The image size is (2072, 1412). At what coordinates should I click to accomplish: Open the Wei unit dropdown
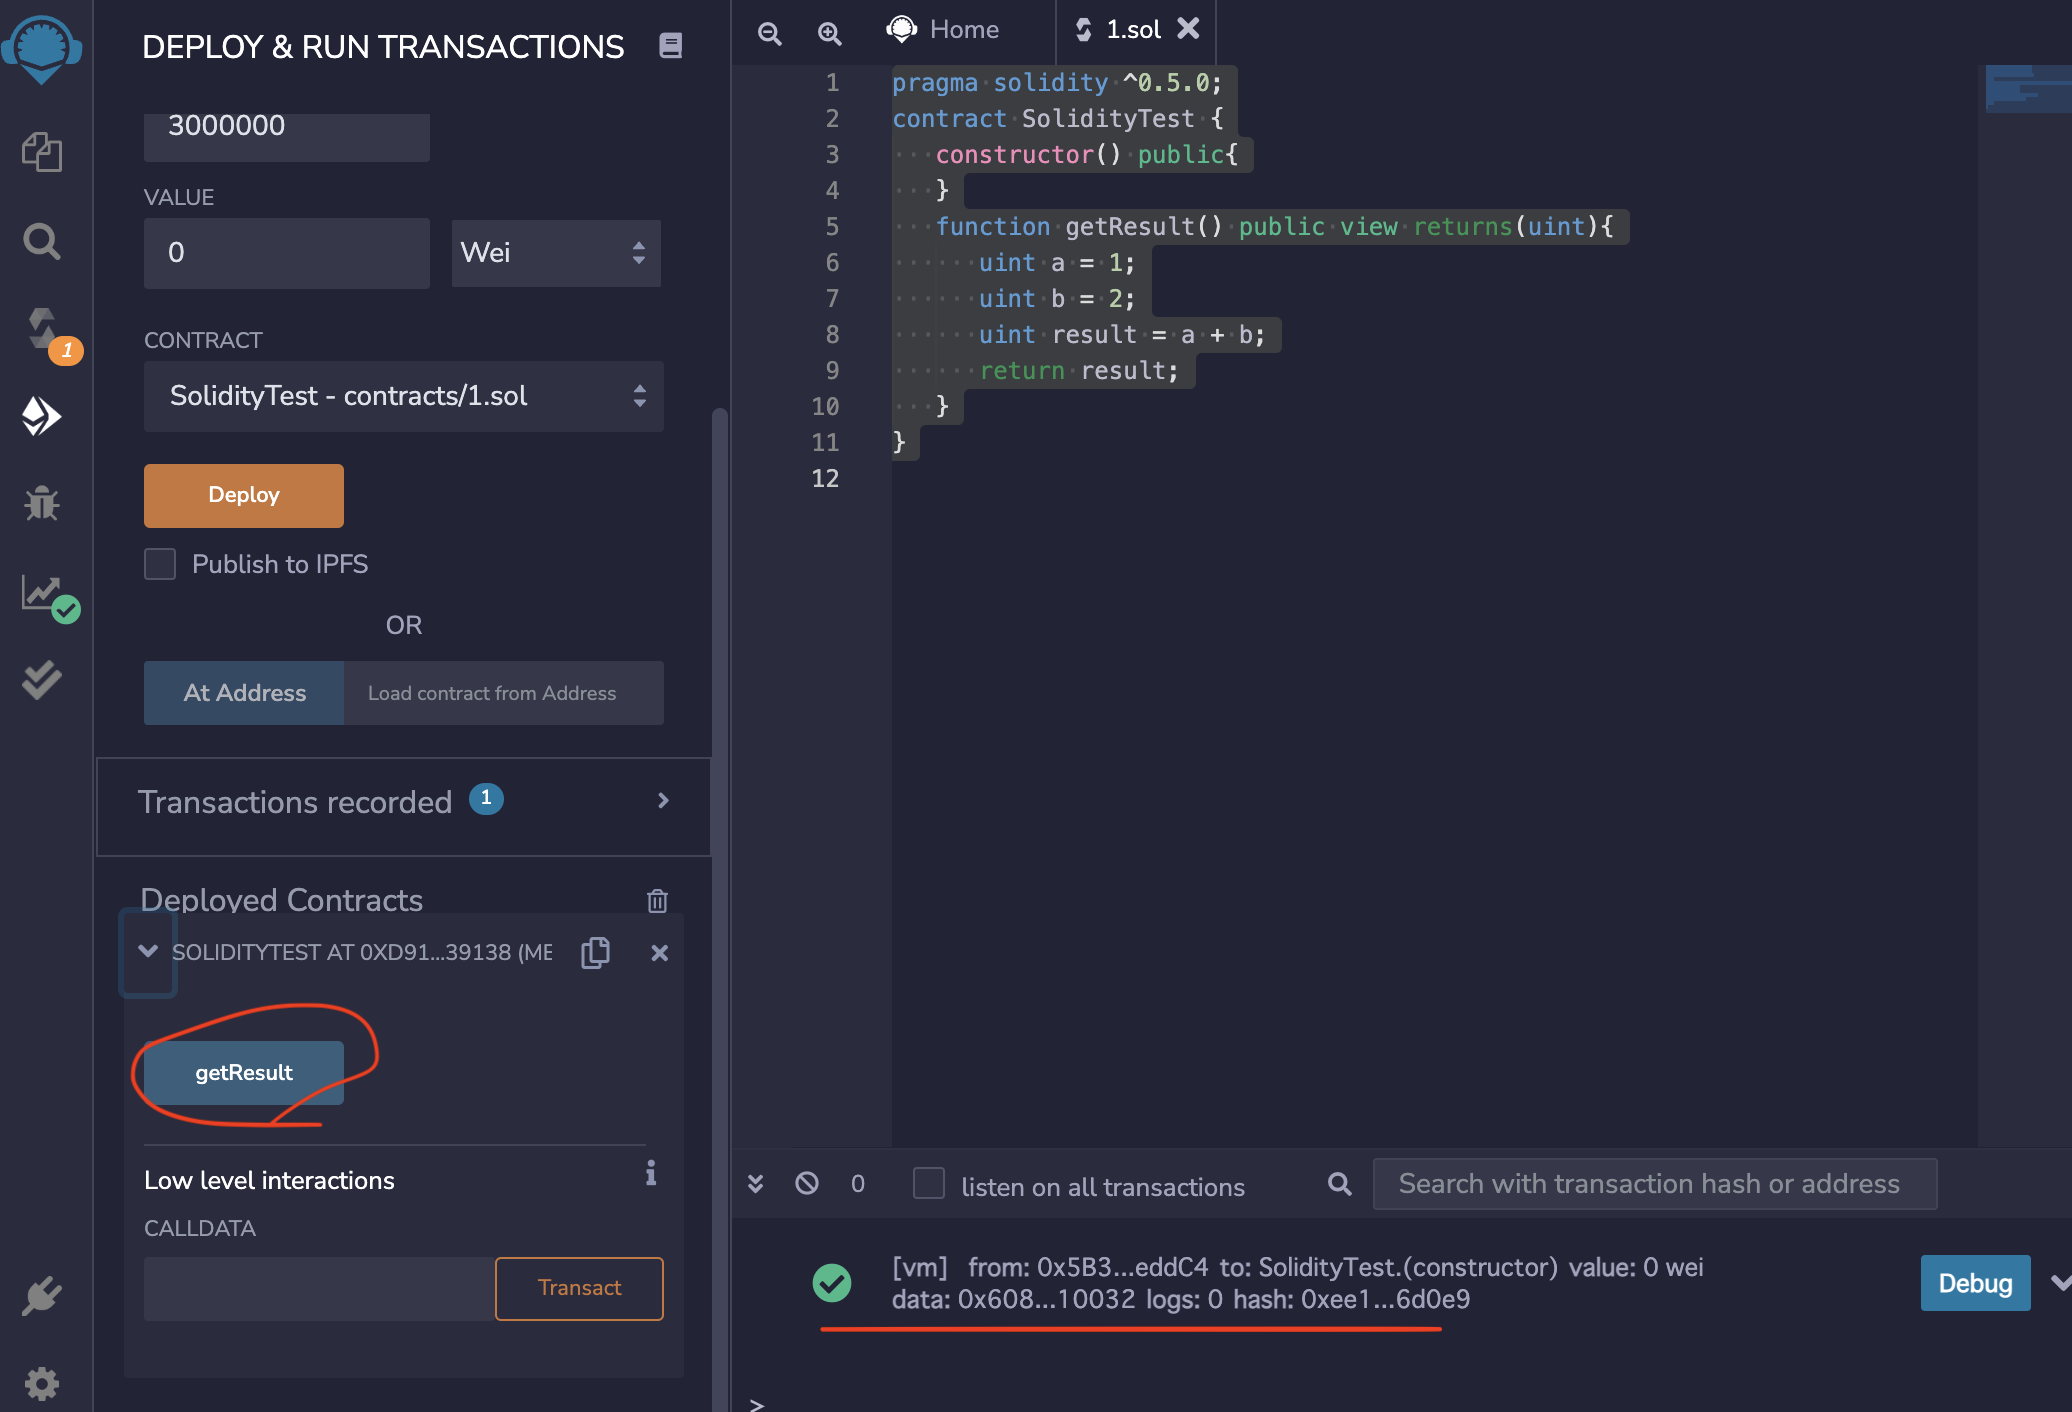coord(555,253)
